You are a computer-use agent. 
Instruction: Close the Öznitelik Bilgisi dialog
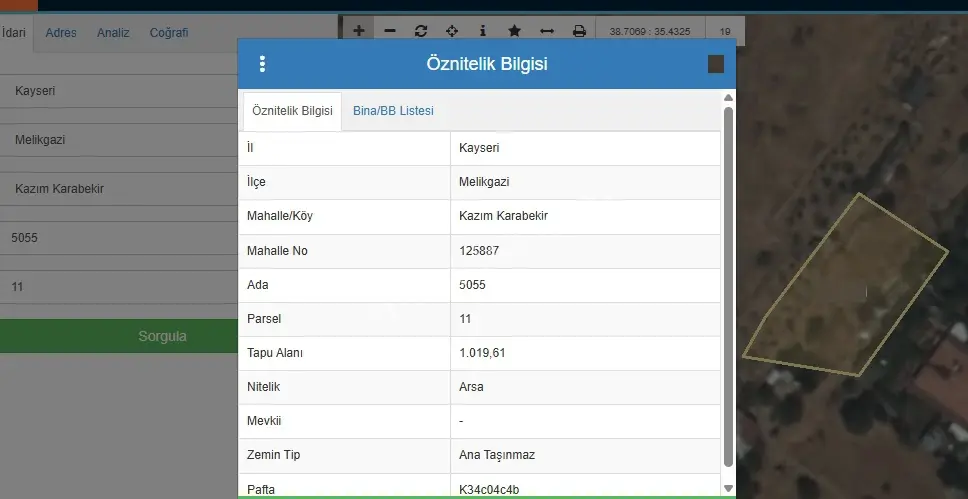716,64
